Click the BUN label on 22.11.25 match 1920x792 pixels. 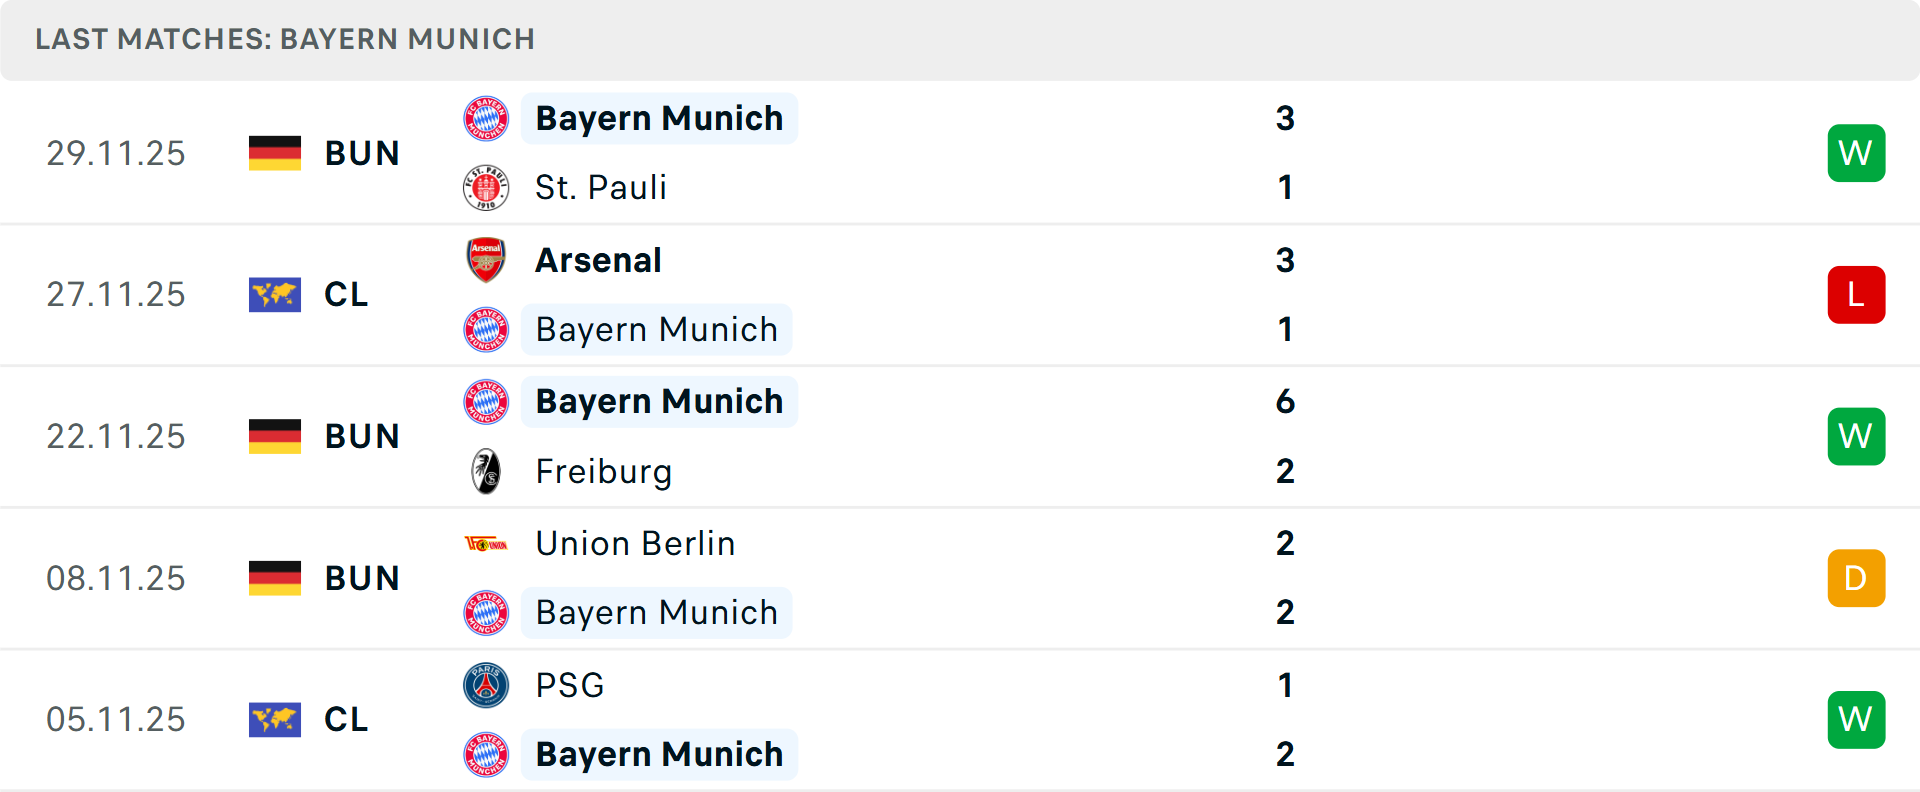pos(362,437)
